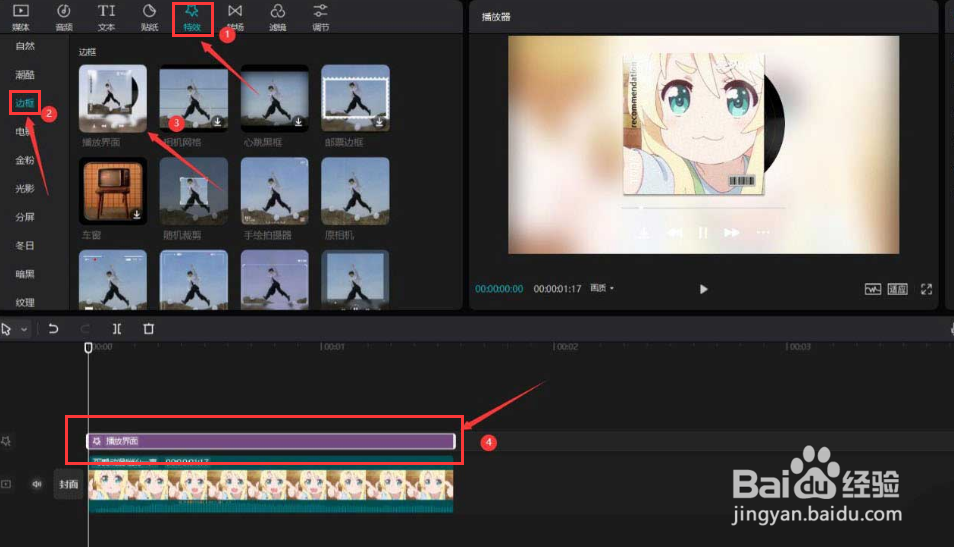Click the total duration 00:00:01:17
The image size is (954, 547).
click(x=557, y=288)
